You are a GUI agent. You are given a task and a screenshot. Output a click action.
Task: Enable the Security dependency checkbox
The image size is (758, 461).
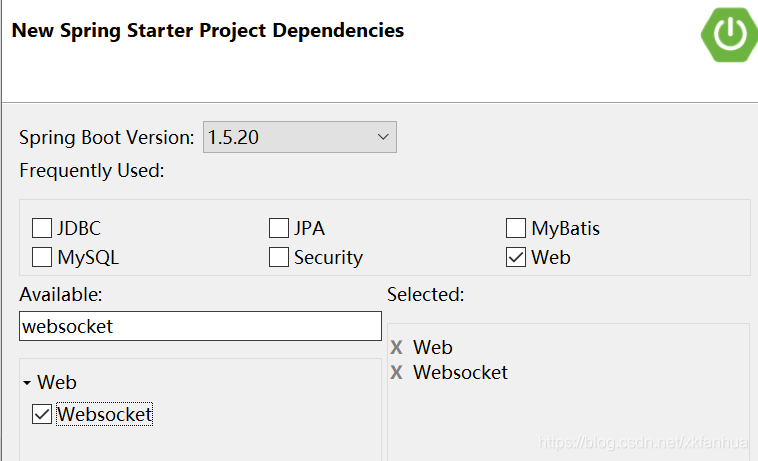point(279,257)
